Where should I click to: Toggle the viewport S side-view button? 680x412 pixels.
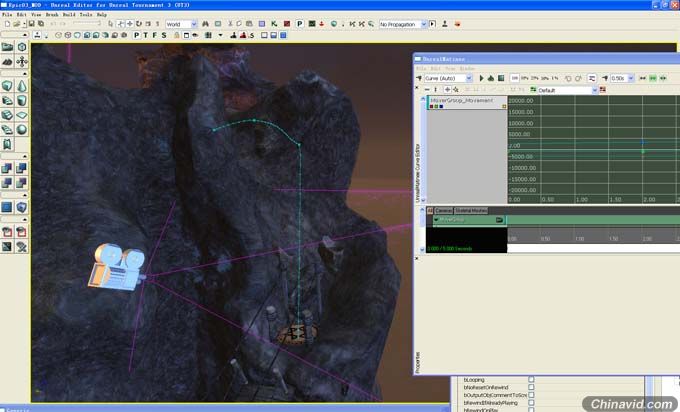pyautogui.click(x=164, y=35)
